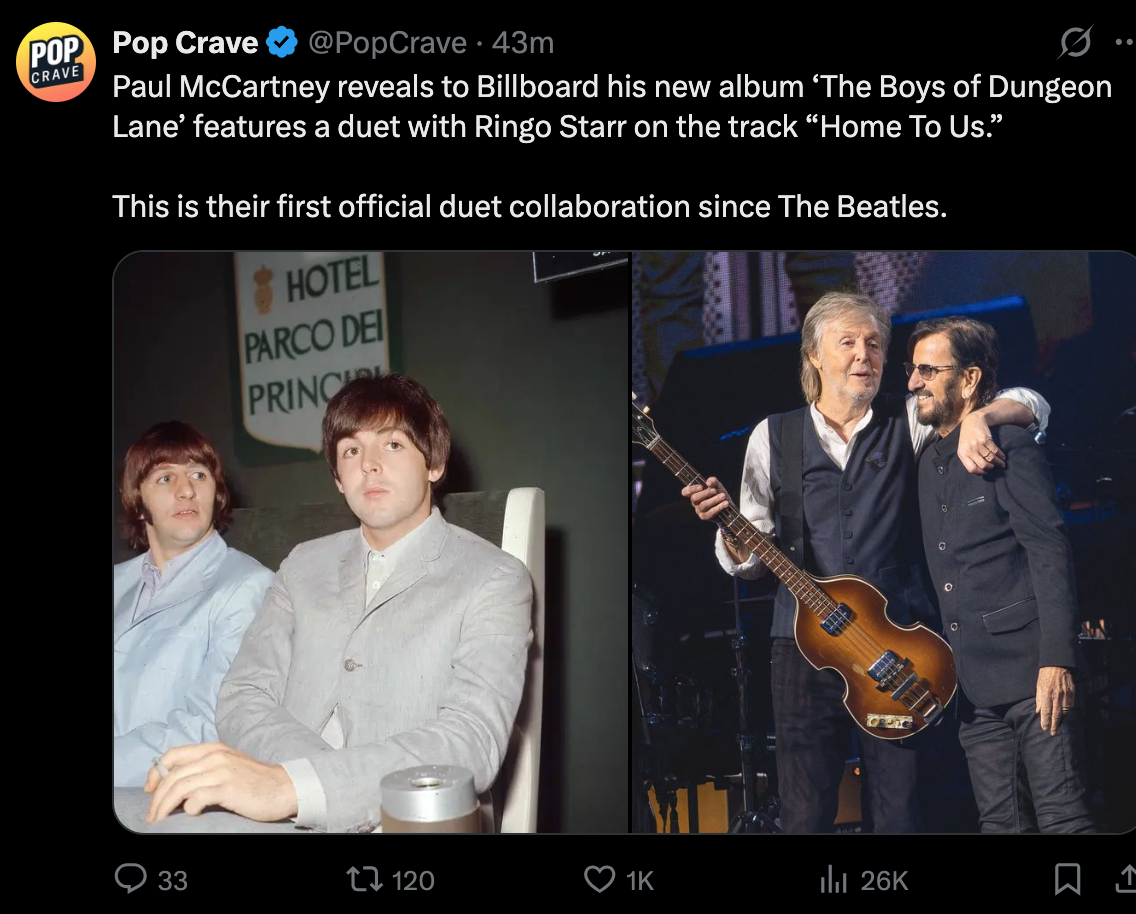
Task: Open the left photo with hotel sign
Action: 371,542
